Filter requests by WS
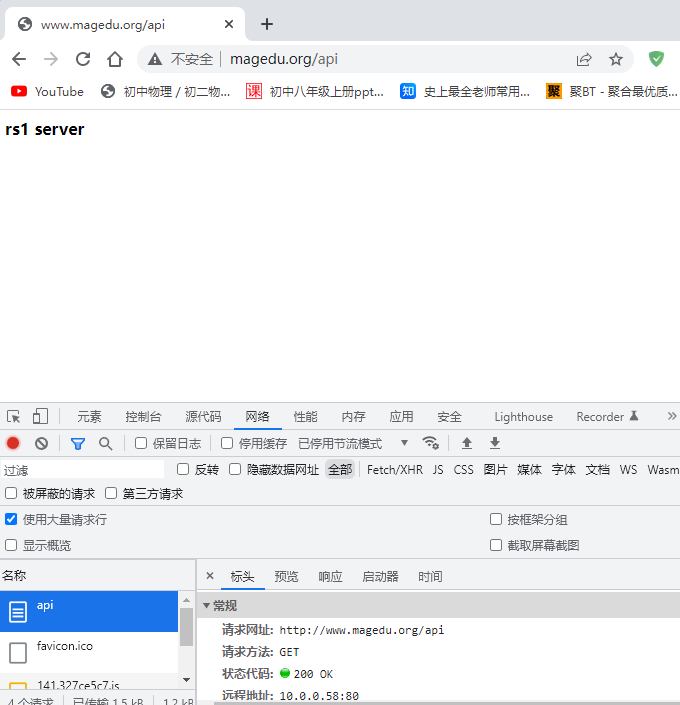680x705 pixels. click(628, 470)
